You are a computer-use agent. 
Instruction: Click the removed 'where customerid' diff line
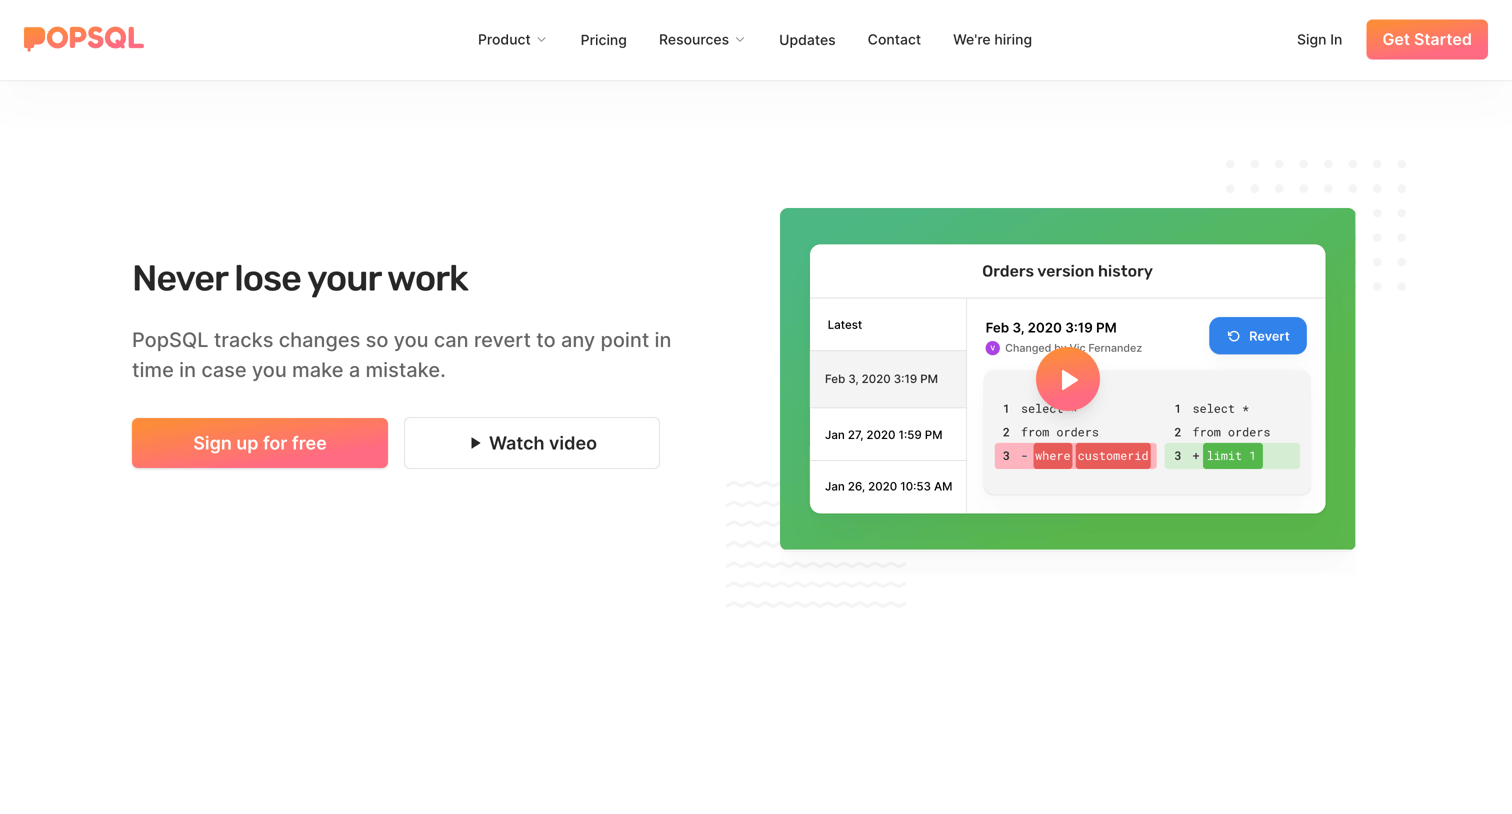1075,456
